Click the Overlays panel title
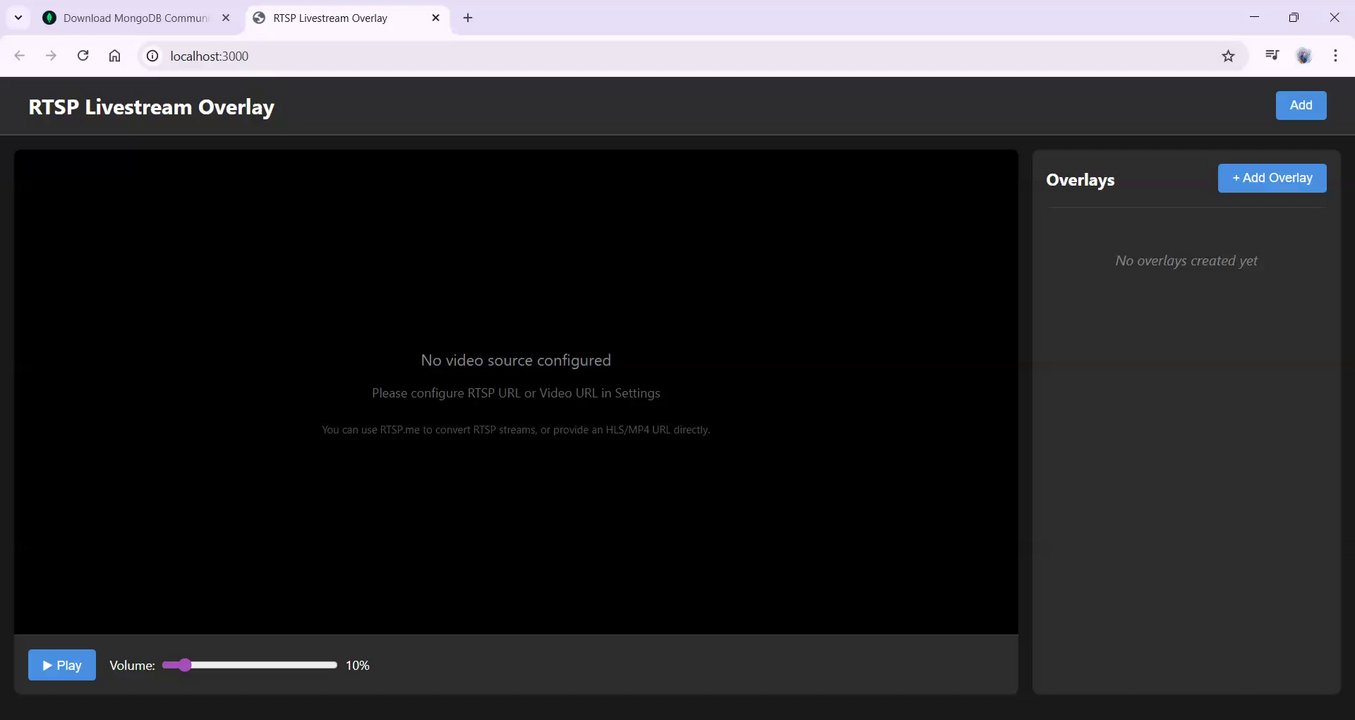This screenshot has height=720, width=1355. tap(1080, 180)
